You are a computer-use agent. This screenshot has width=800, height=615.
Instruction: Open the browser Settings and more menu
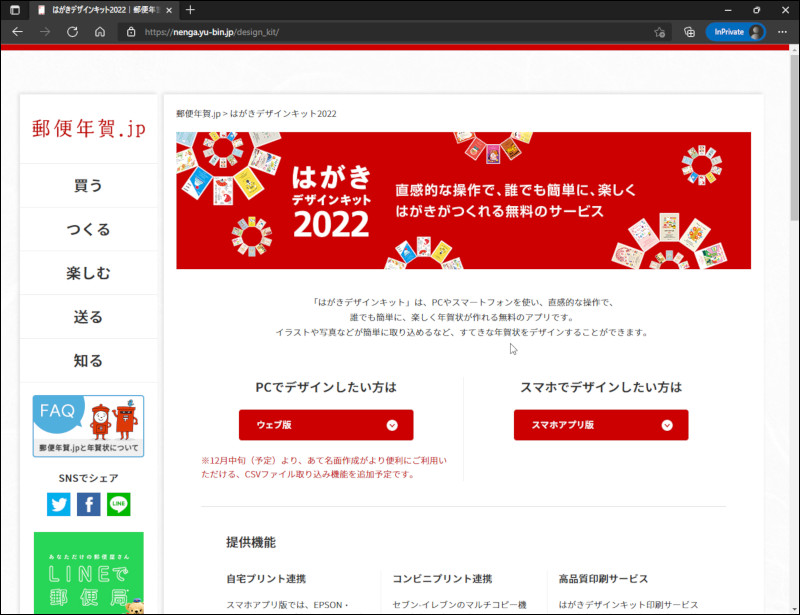tap(782, 32)
